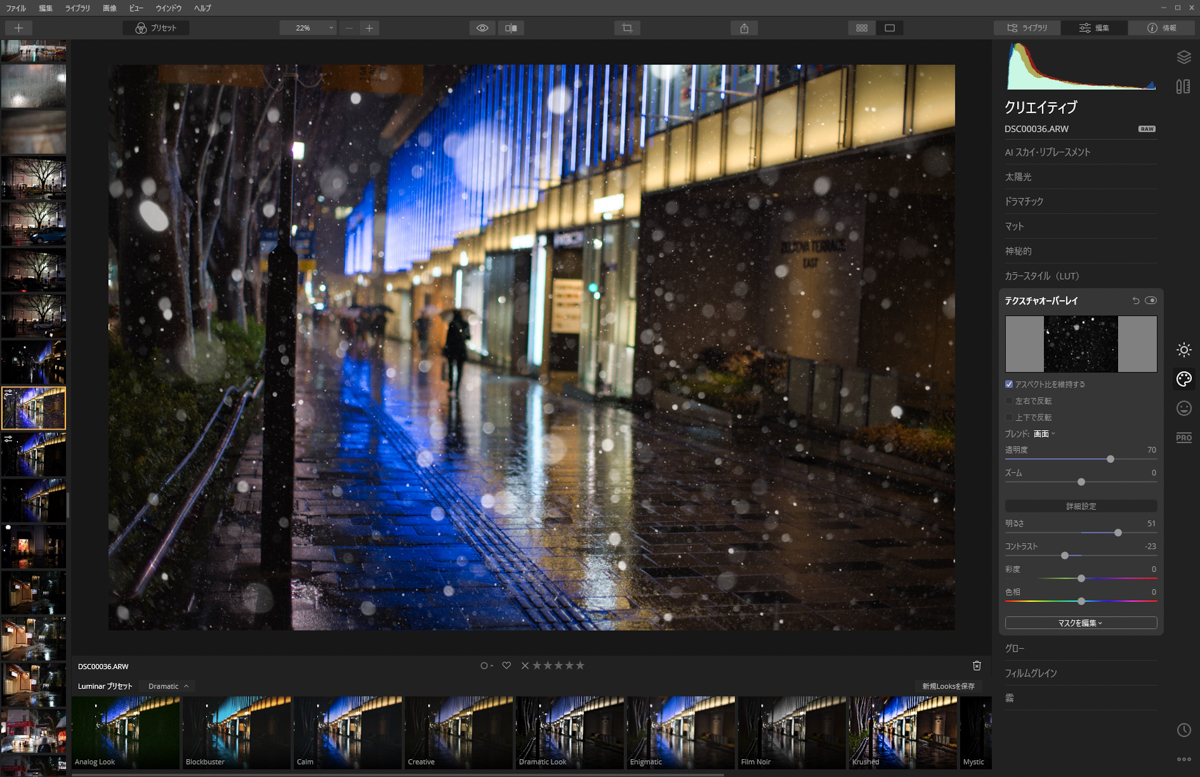Reset テクスチャオーバーレイ with the undo arrow

[1135, 300]
